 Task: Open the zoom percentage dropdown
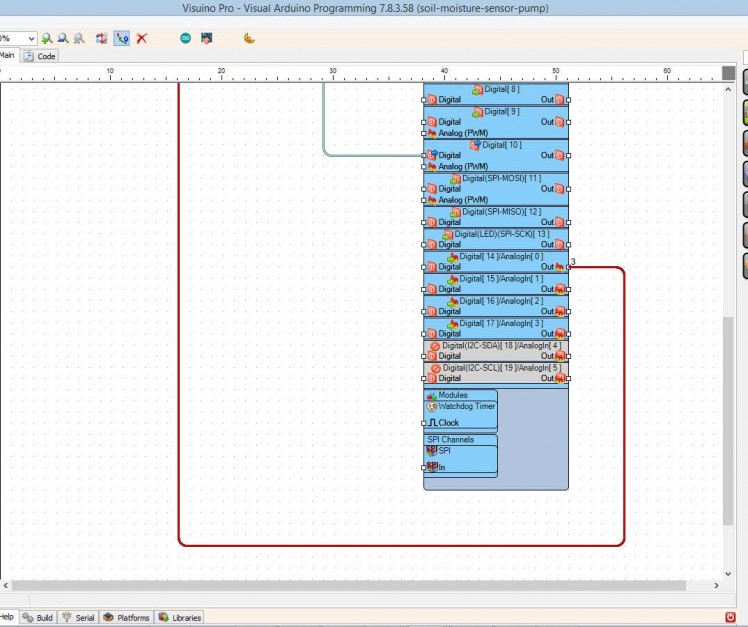[x=32, y=38]
